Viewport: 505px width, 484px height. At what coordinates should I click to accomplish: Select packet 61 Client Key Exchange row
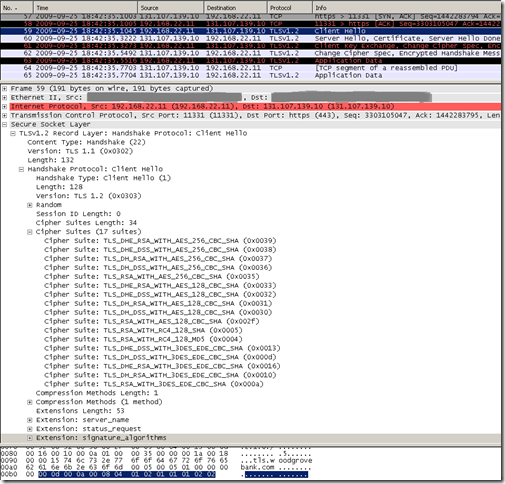pyautogui.click(x=251, y=46)
